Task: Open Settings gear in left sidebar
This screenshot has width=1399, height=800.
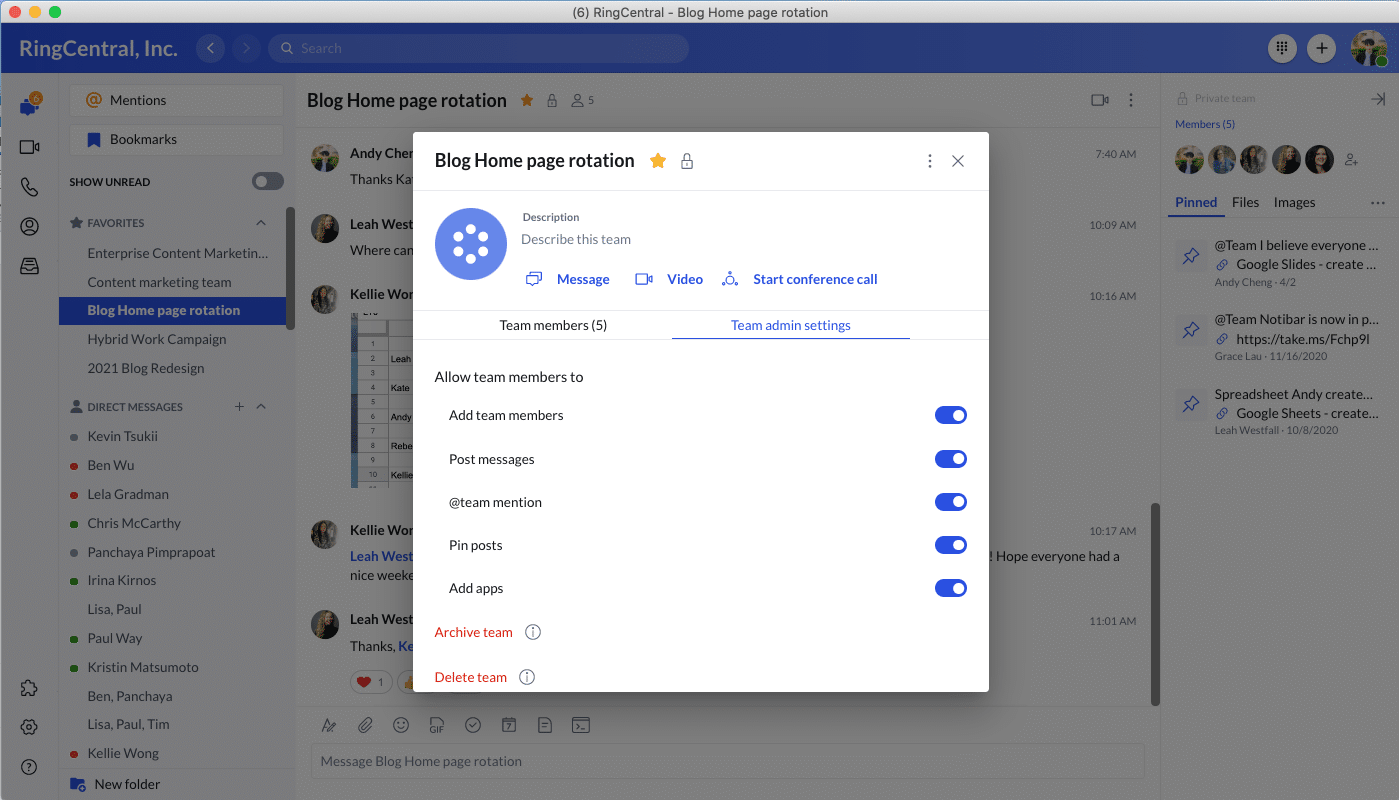Action: [29, 727]
